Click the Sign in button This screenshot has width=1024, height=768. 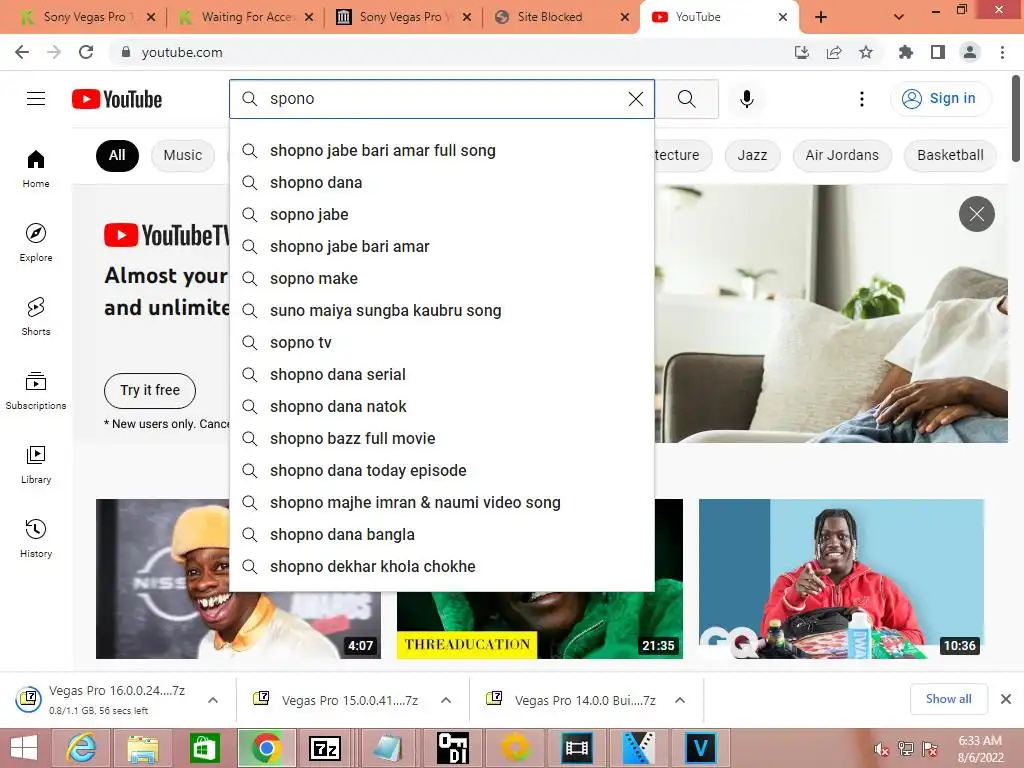coord(939,99)
